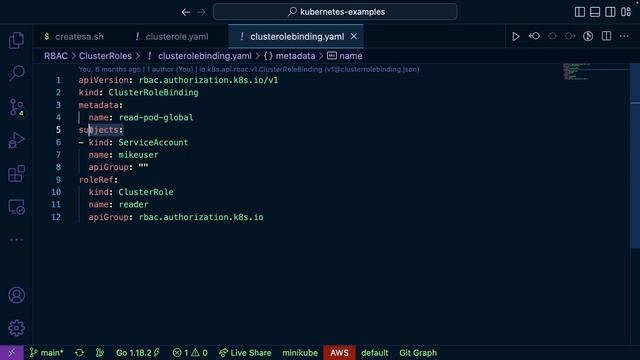Click the read-pod-global value on line 4
640x360 pixels.
pos(156,118)
